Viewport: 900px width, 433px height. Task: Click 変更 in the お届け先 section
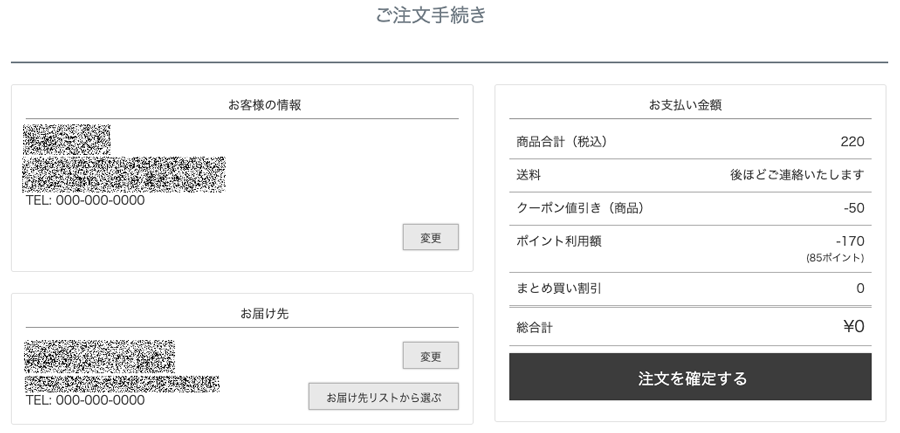point(430,355)
